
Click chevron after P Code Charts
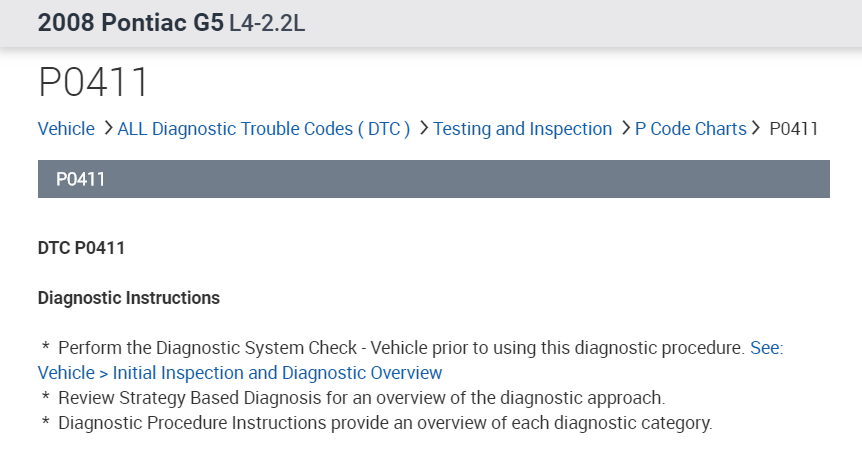click(x=757, y=129)
